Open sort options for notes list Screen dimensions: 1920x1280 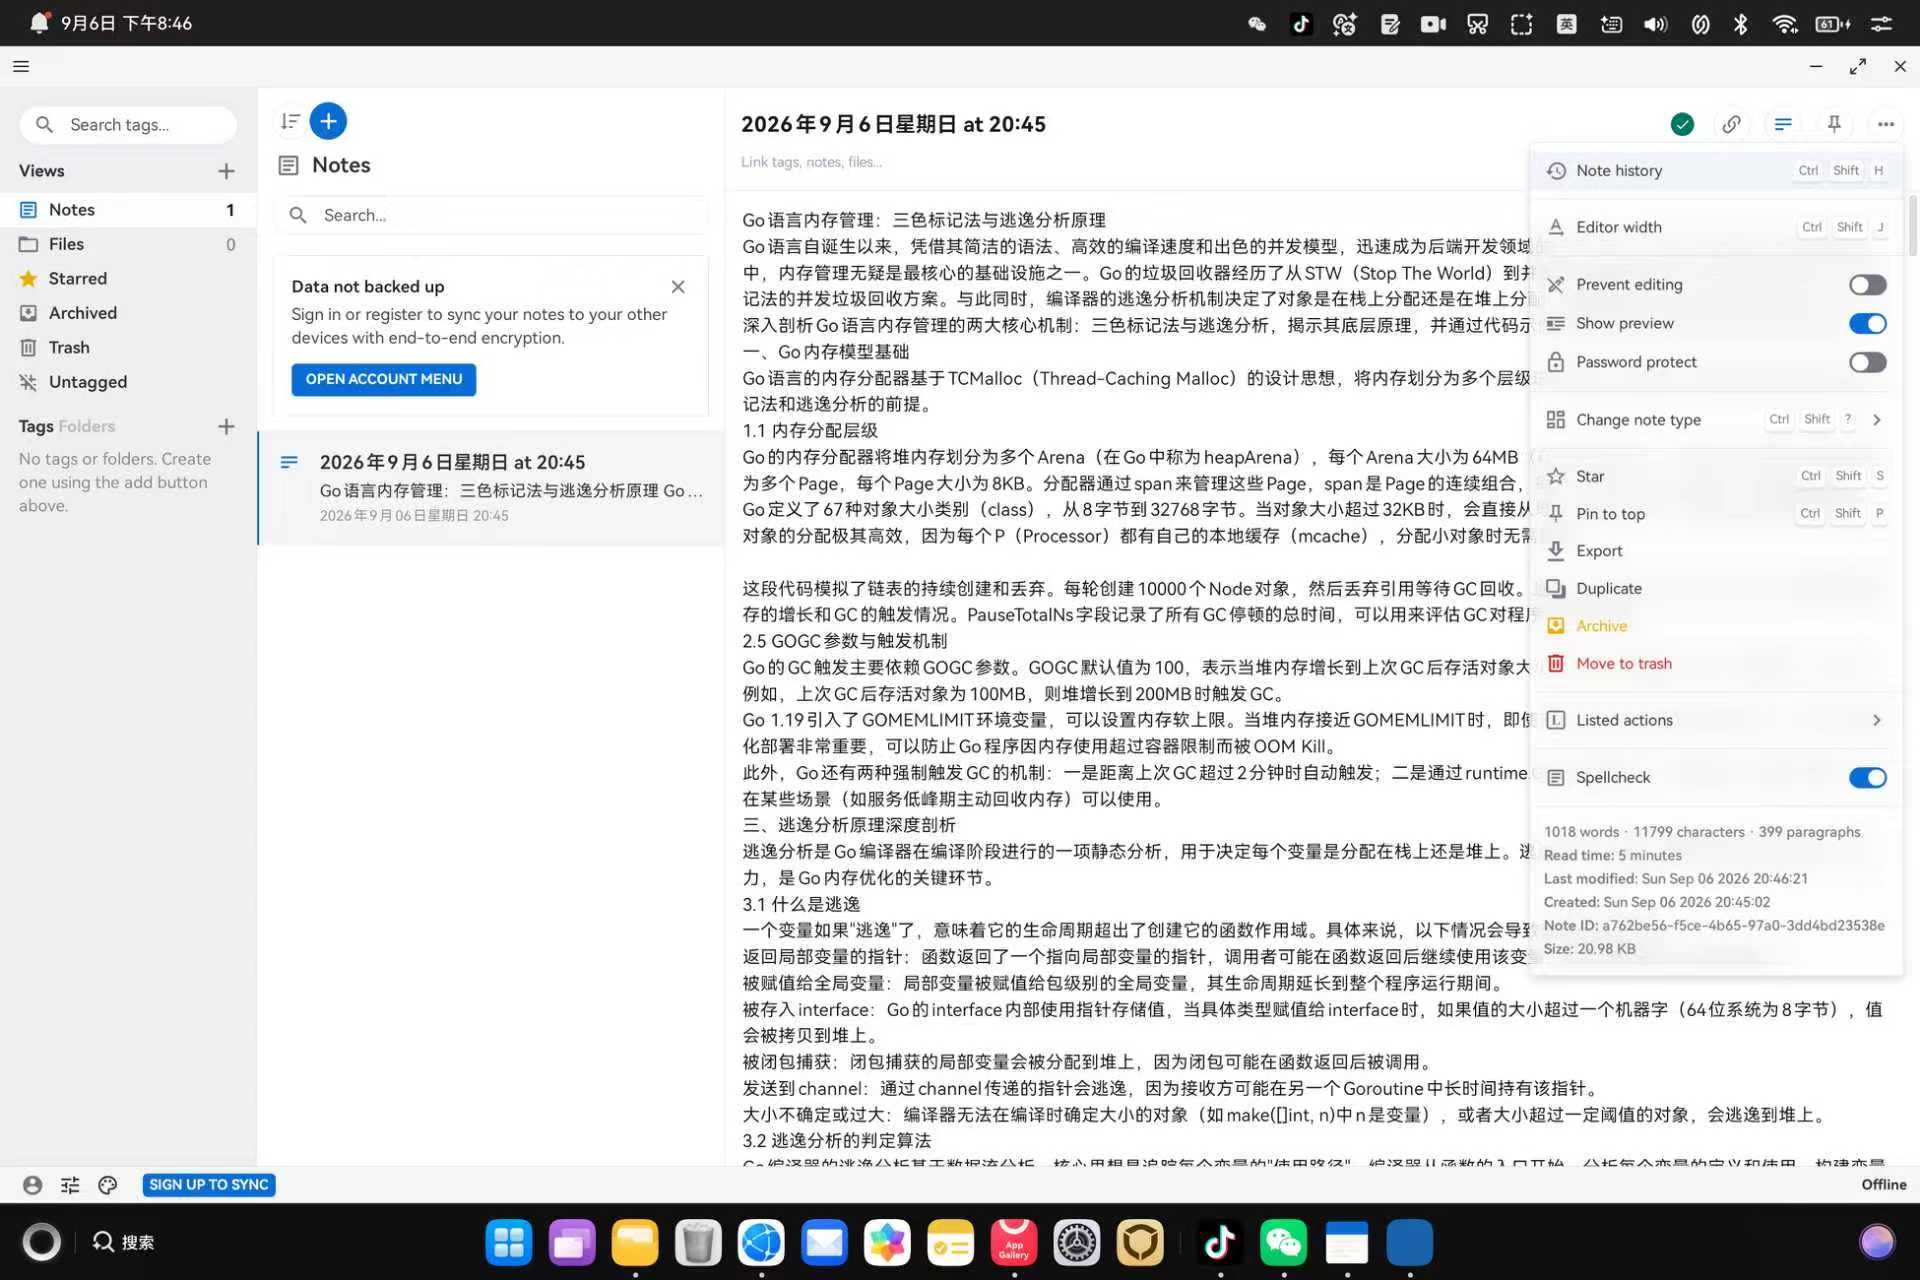click(x=290, y=121)
